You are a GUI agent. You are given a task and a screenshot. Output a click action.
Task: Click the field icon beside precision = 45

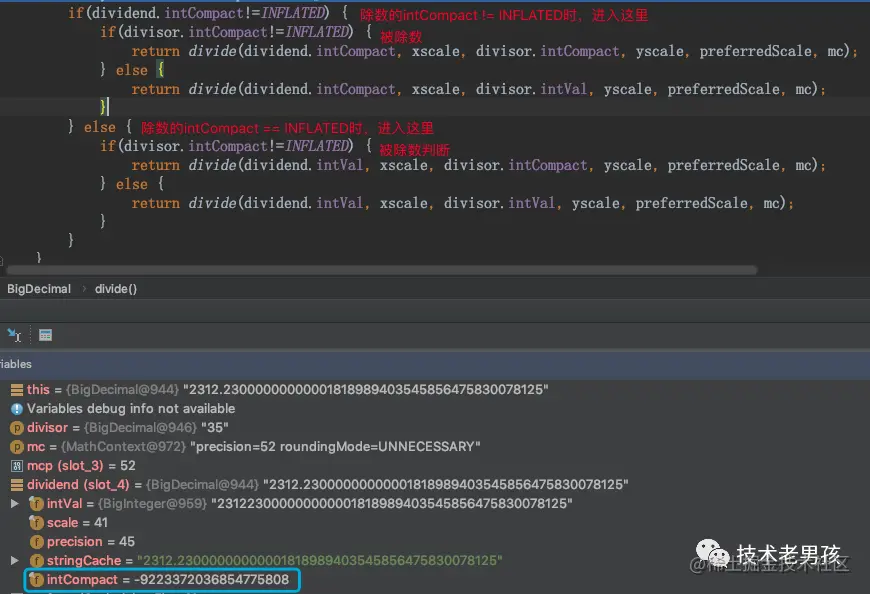tap(37, 542)
